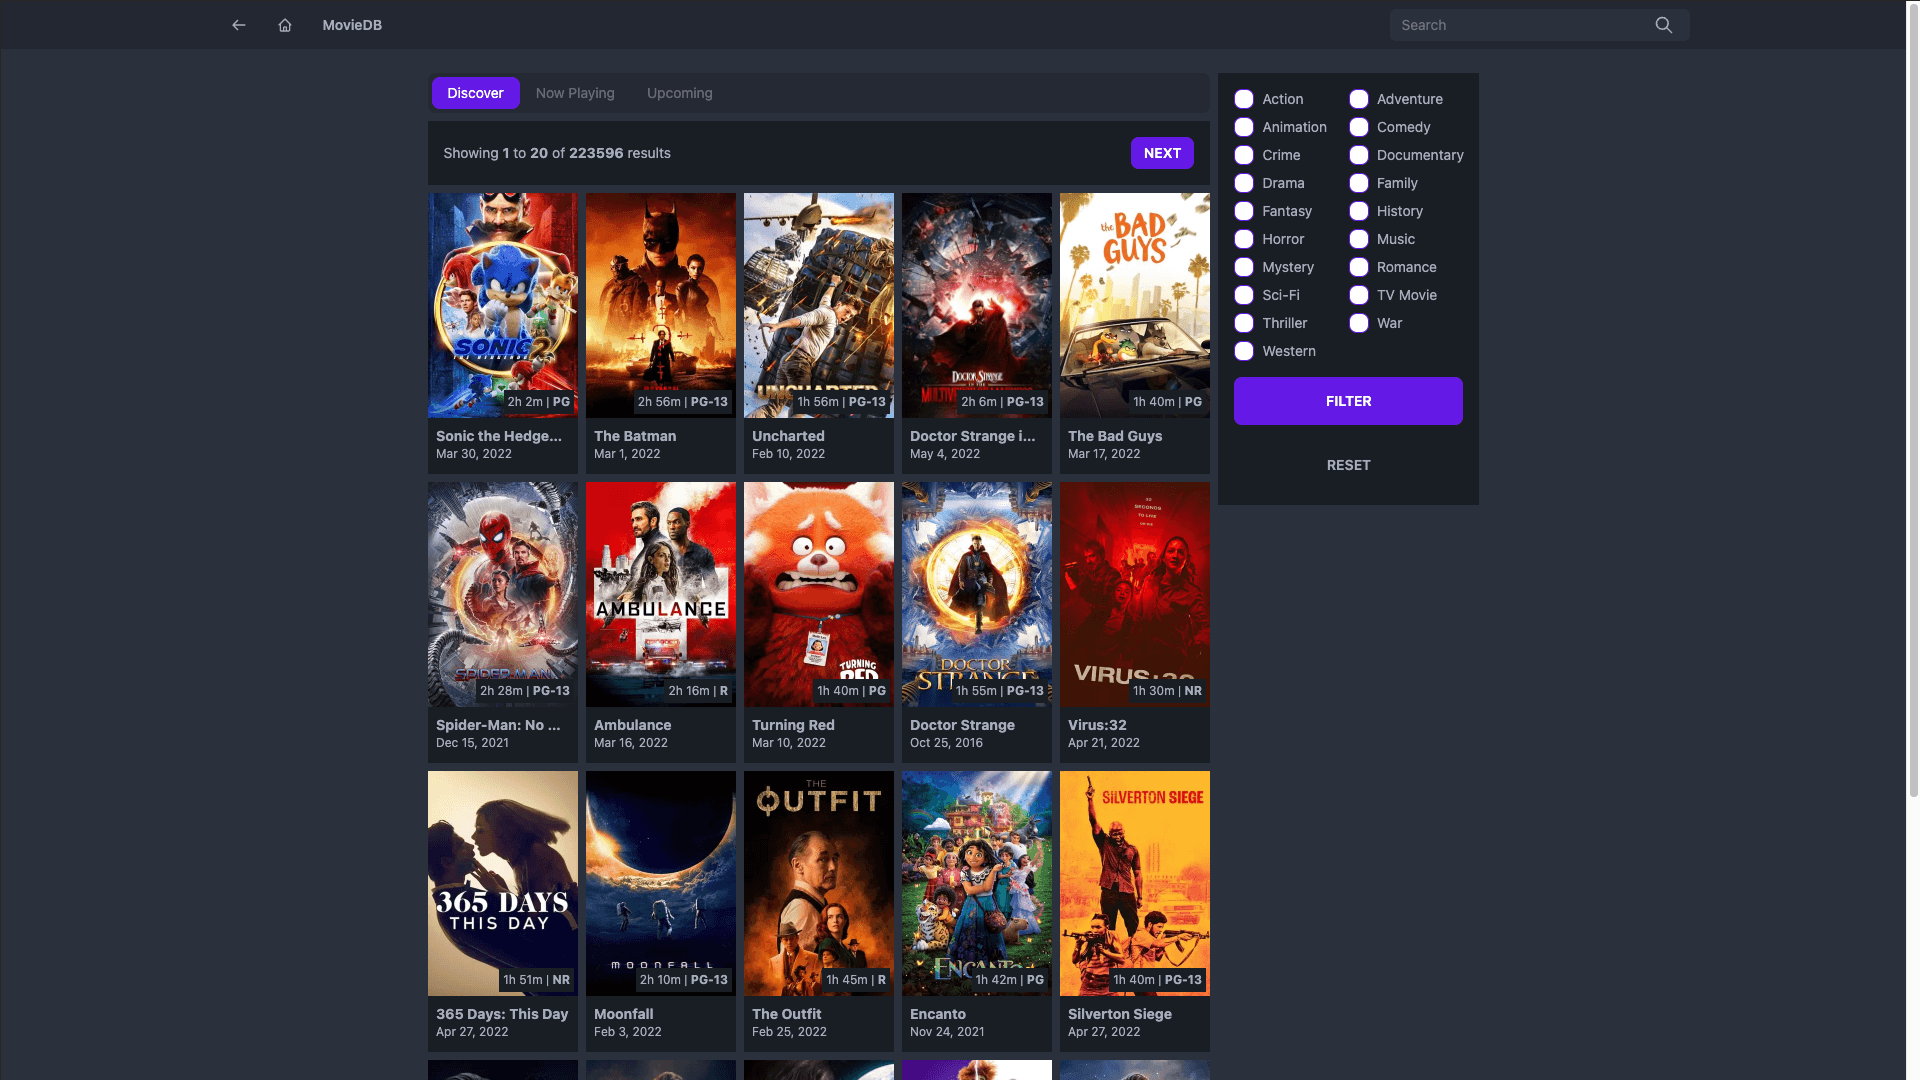The width and height of the screenshot is (1920, 1080).
Task: Switch to the Now Playing tab
Action: [x=575, y=93]
